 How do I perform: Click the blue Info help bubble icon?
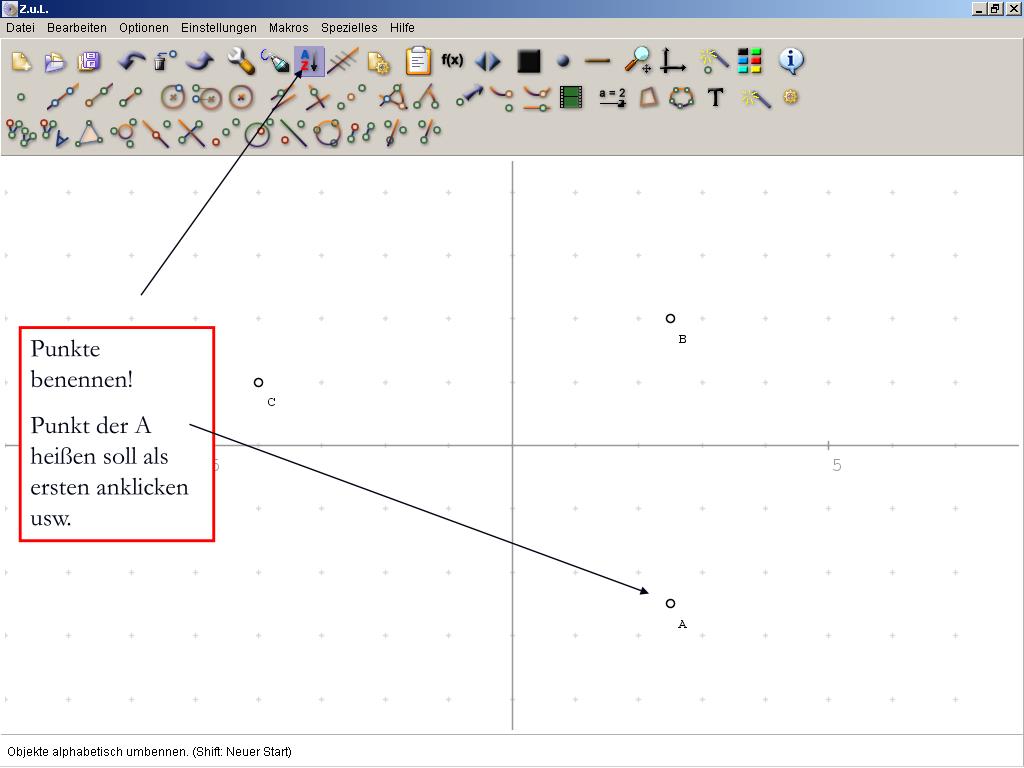[x=791, y=61]
